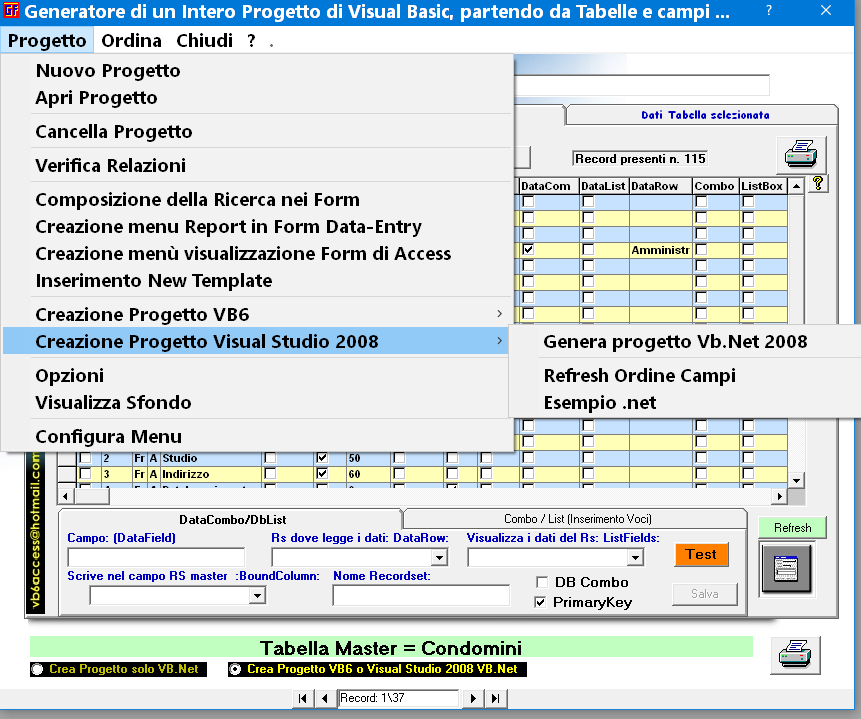Uncheck DataCom checkbox in Amministr row
The image size is (861, 719).
click(528, 249)
